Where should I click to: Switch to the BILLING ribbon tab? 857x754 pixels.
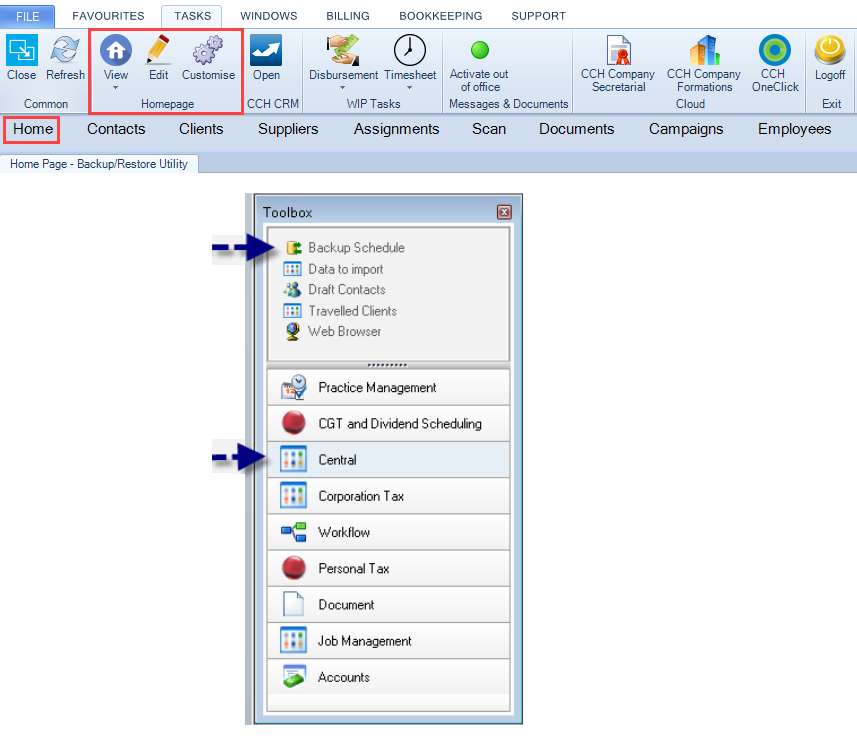point(348,16)
